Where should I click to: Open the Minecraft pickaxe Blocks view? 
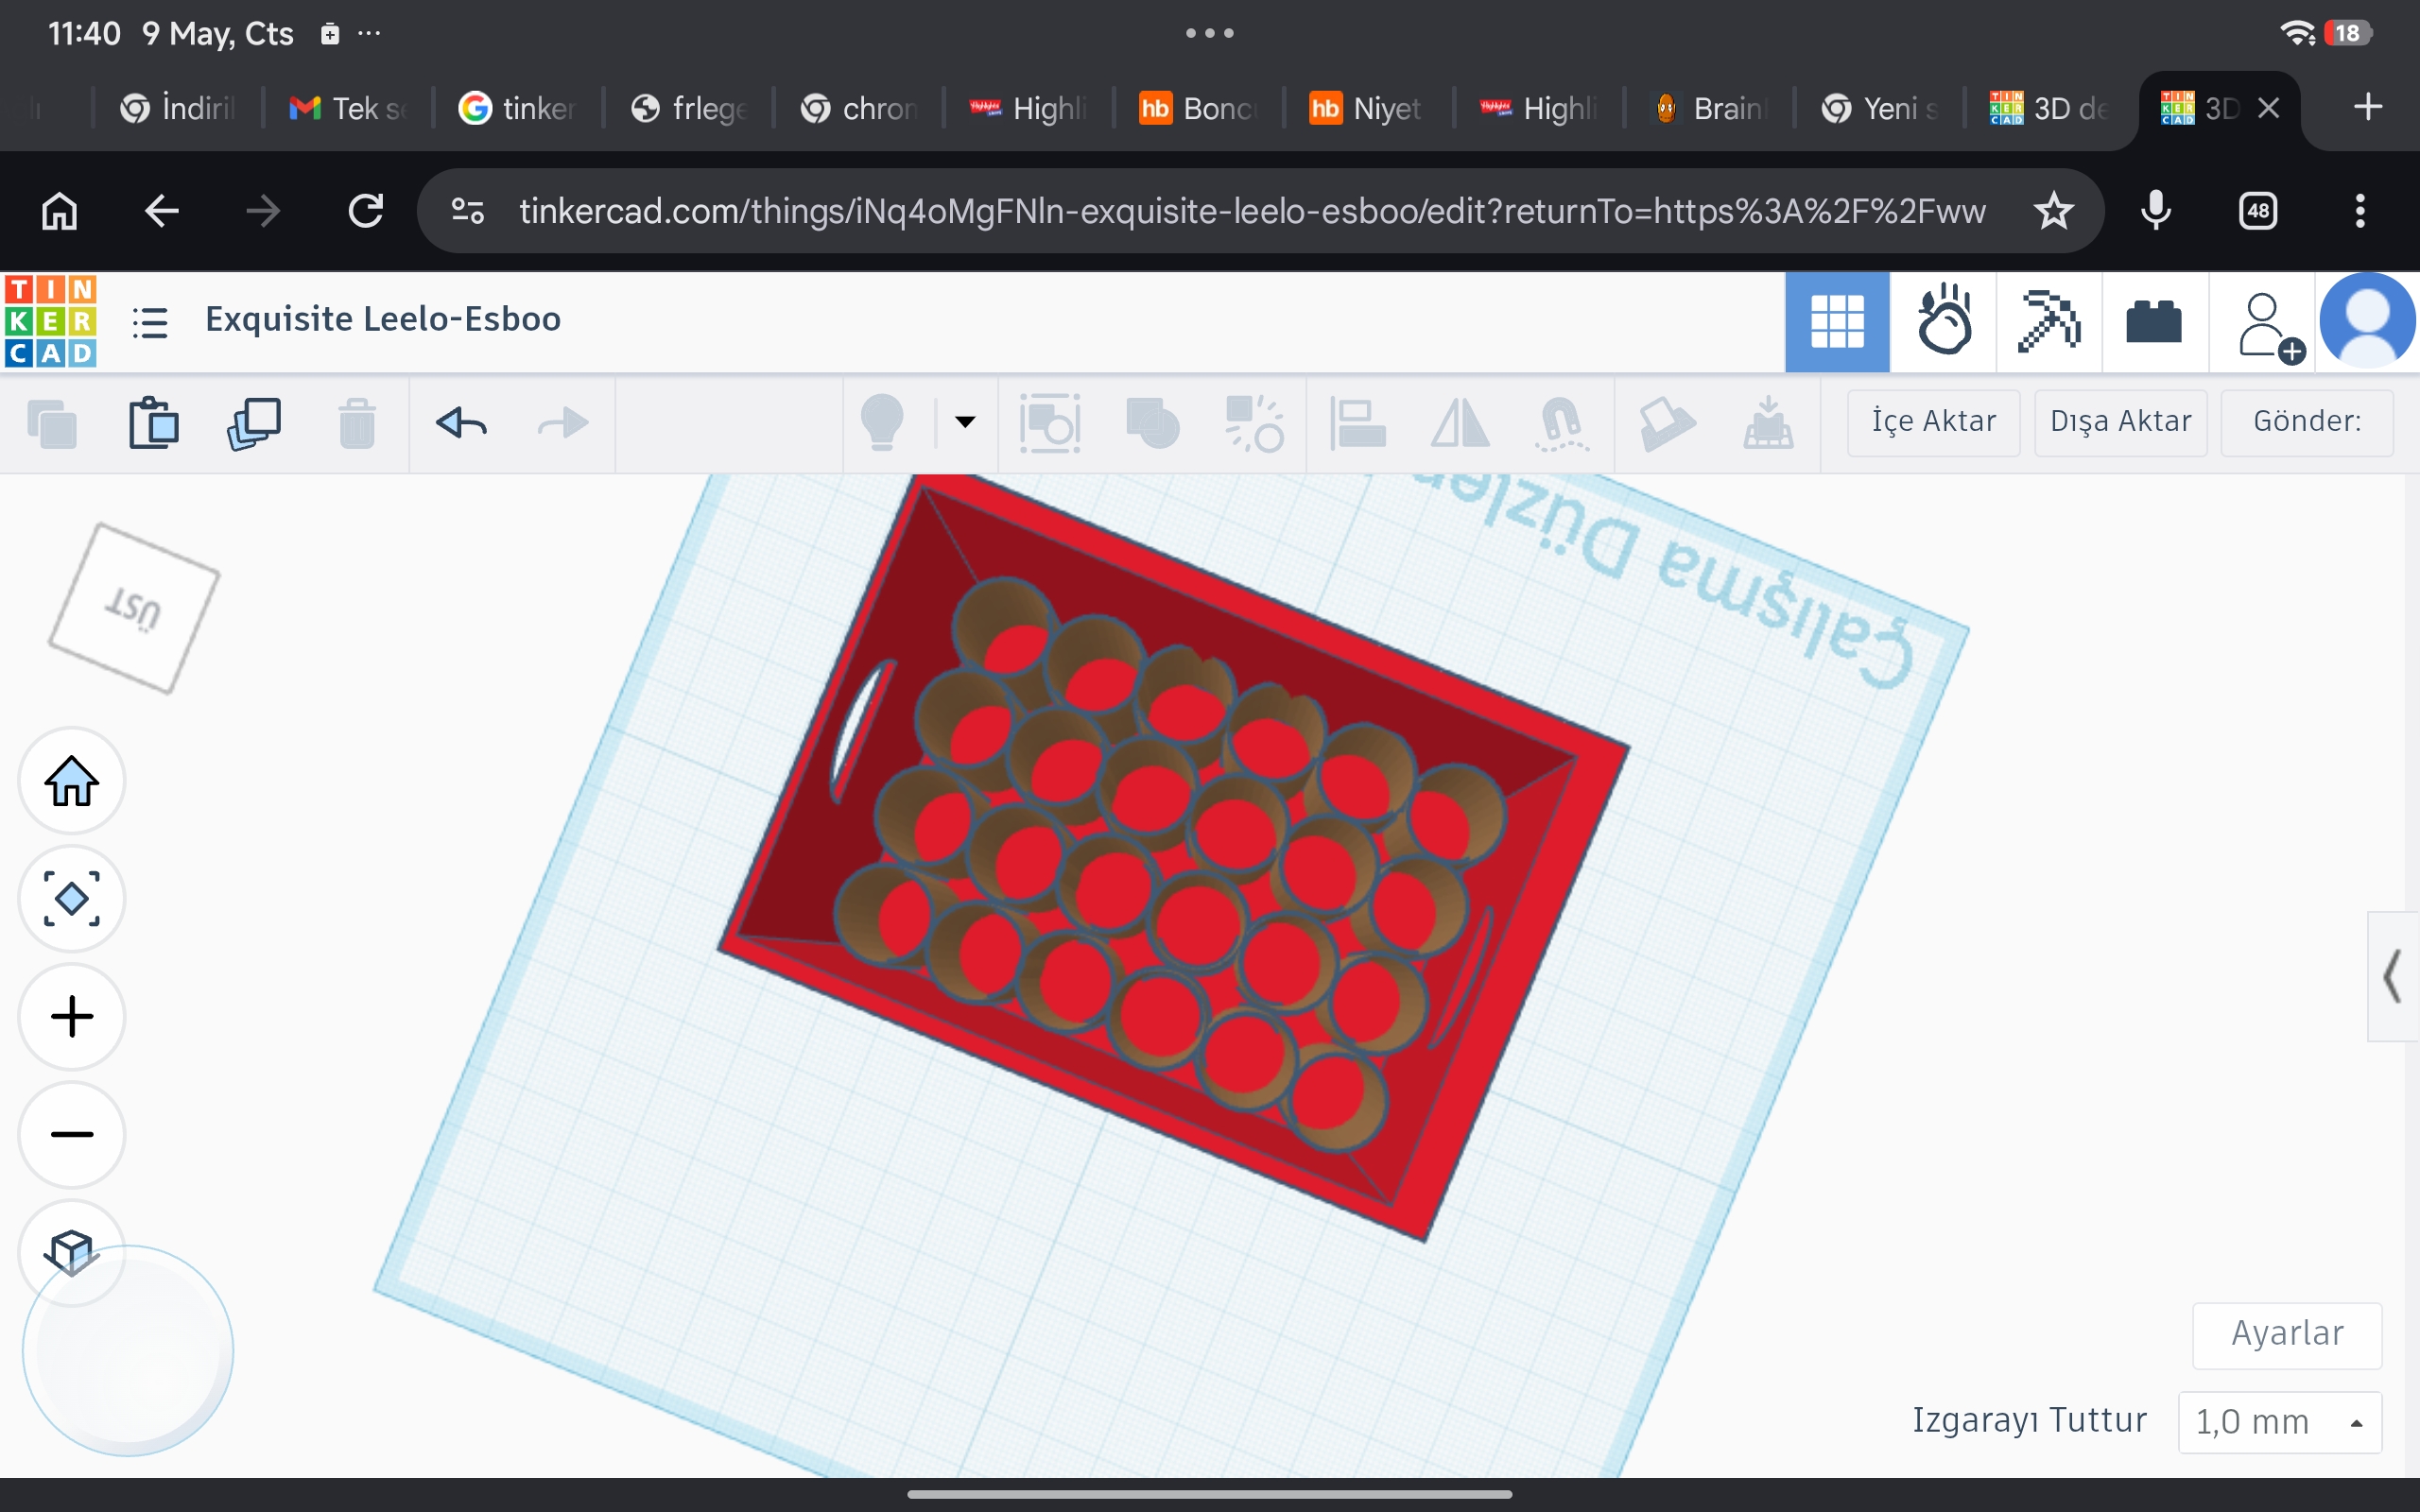point(2049,321)
